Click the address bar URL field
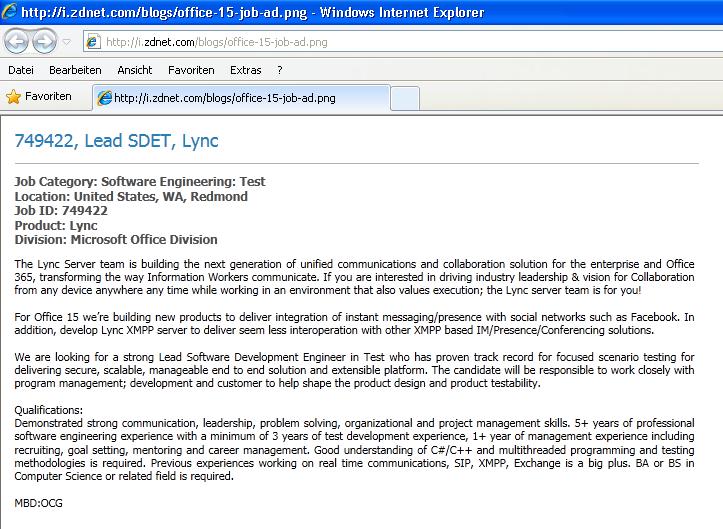Image resolution: width=723 pixels, height=529 pixels. [x=403, y=42]
